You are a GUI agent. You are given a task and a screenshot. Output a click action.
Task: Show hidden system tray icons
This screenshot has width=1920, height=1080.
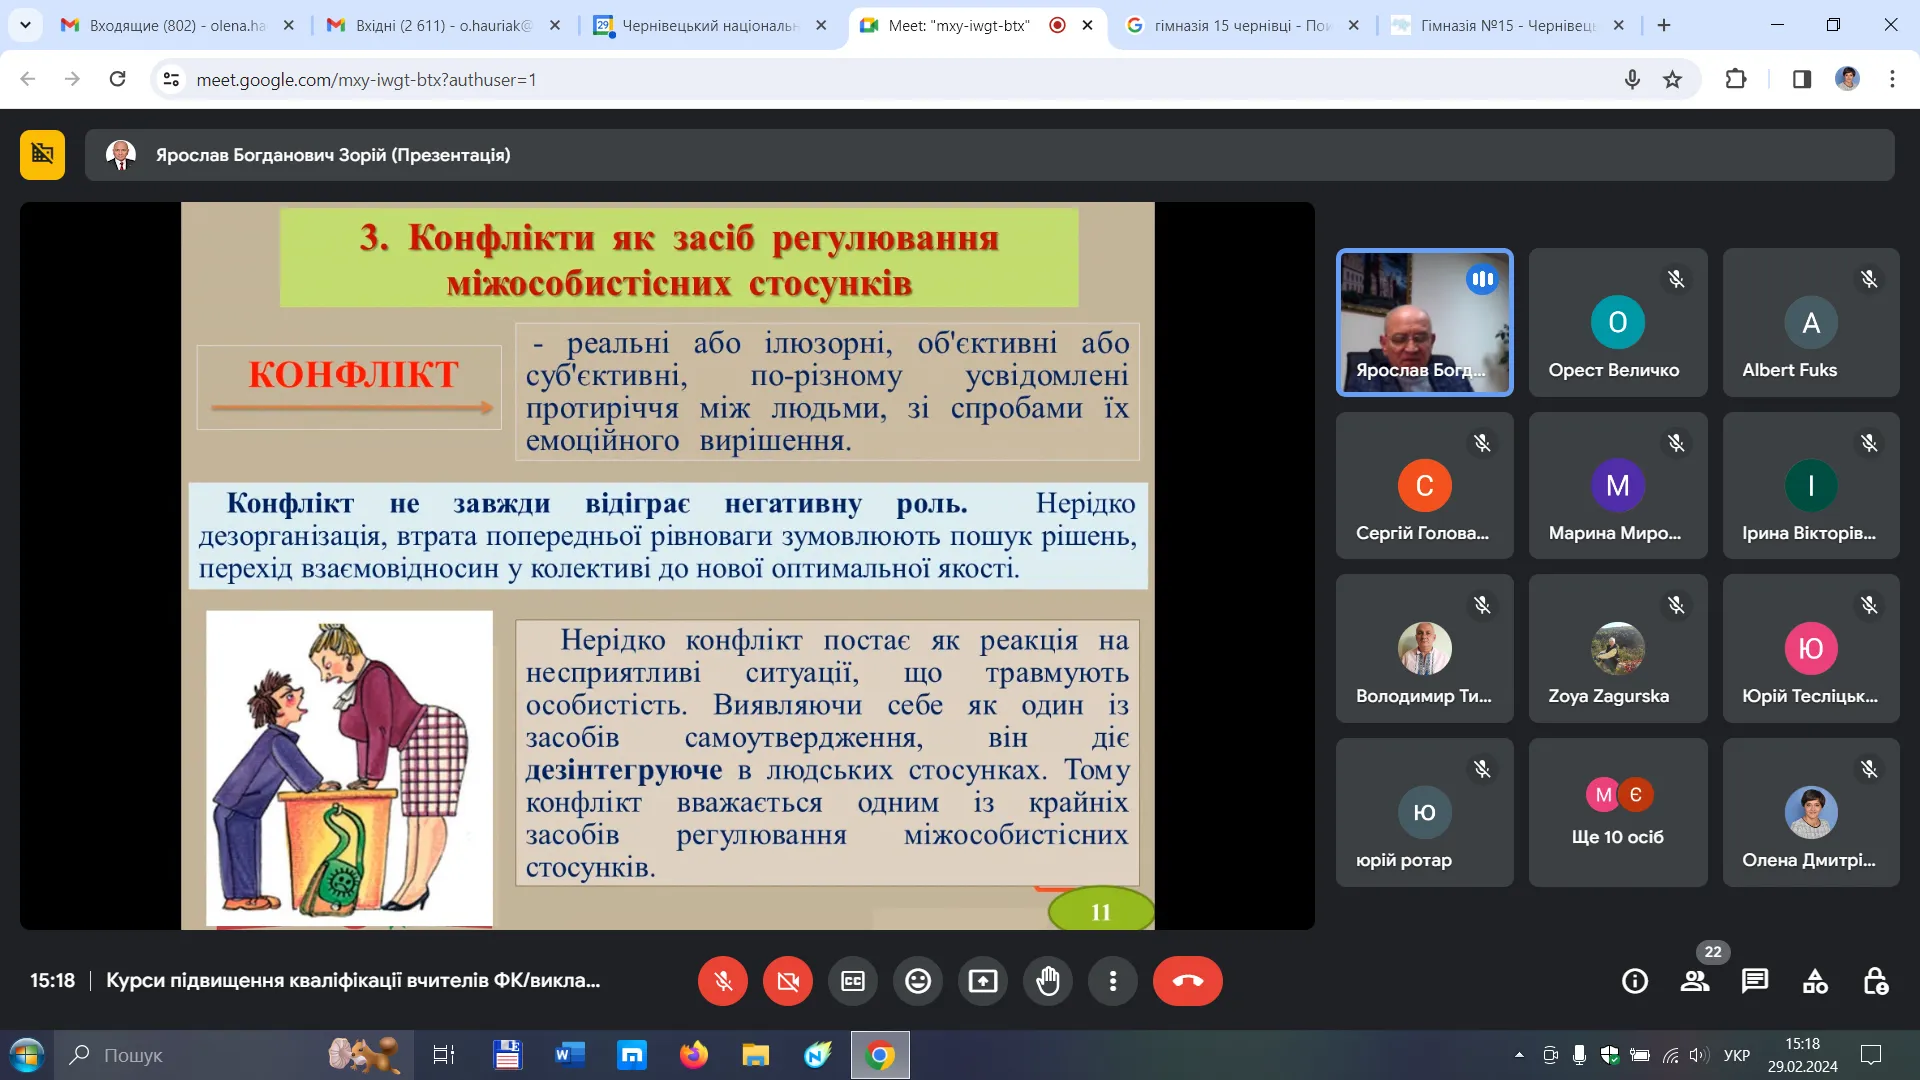click(1519, 1055)
